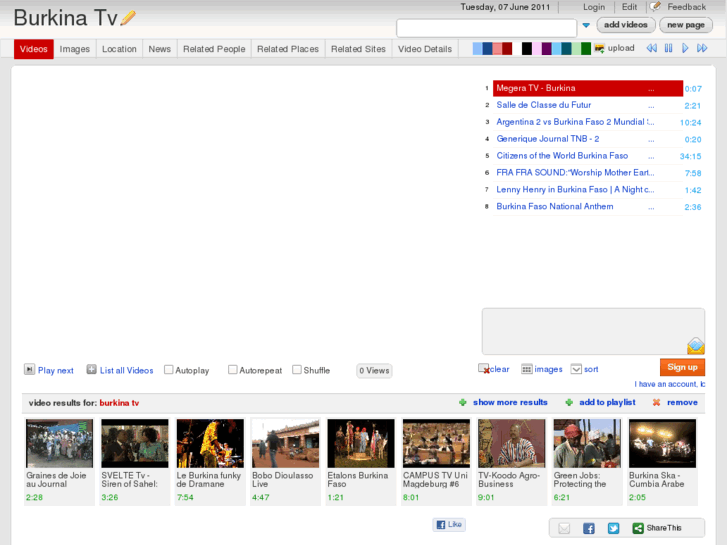727x545 pixels.
Task: Click the Play next icon
Action: coord(29,370)
